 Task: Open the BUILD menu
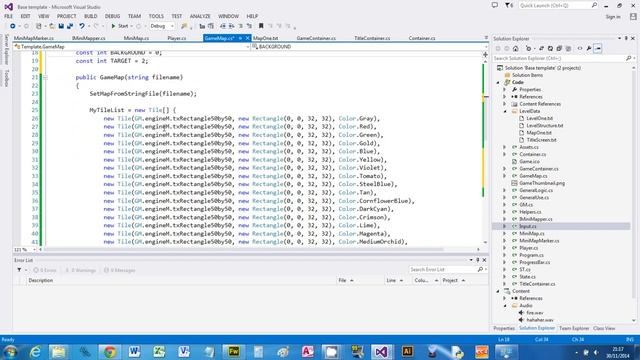tap(91, 16)
